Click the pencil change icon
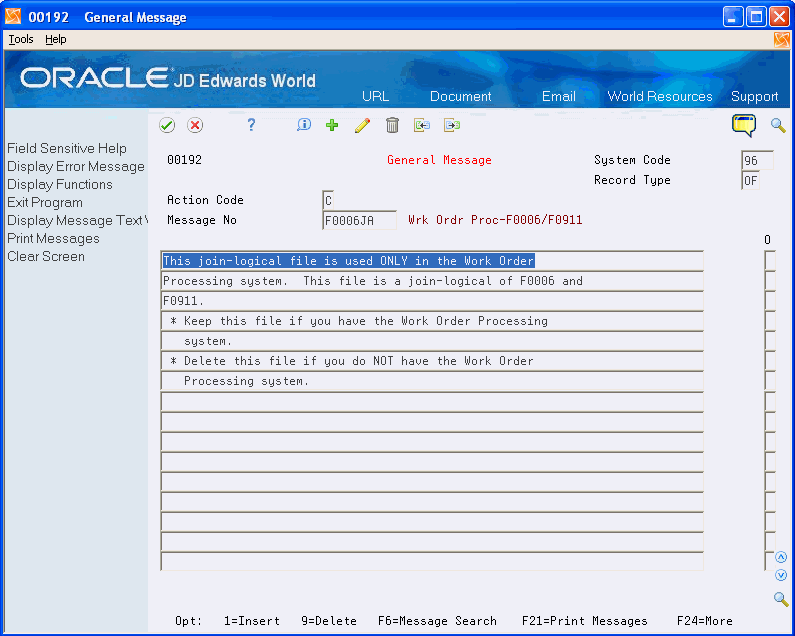 click(x=363, y=125)
